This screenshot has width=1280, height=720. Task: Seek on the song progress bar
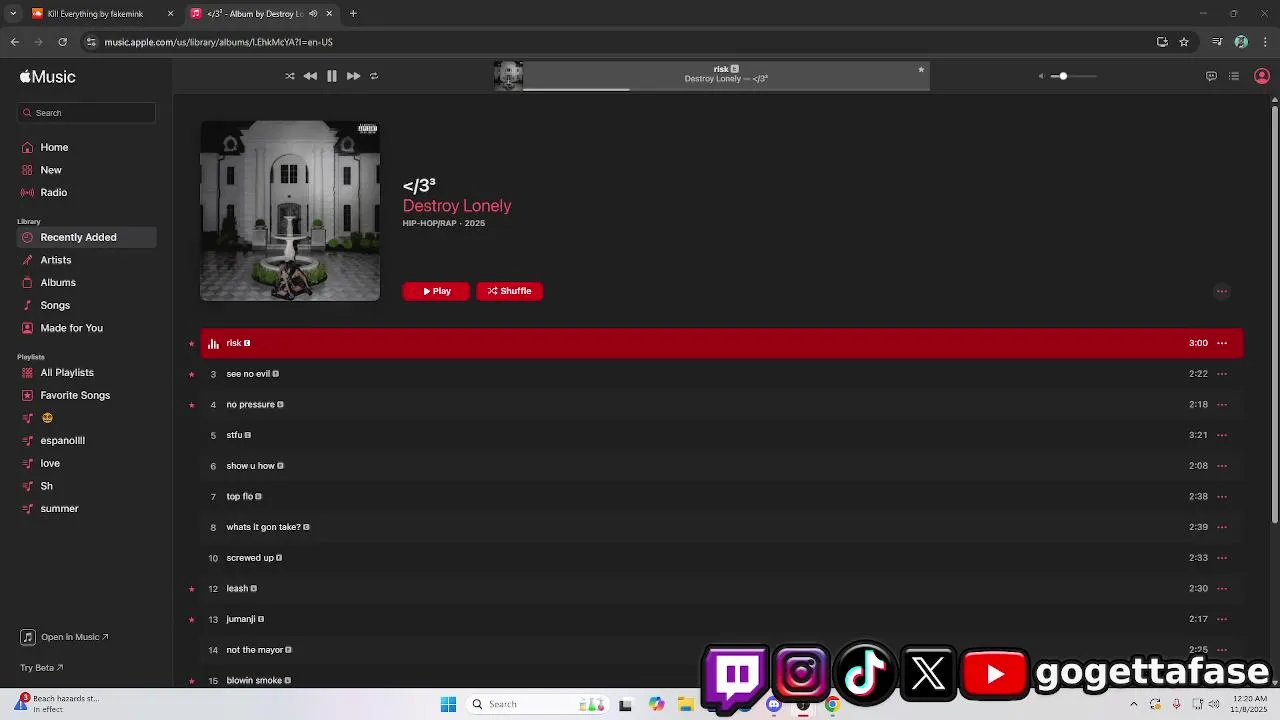[726, 89]
